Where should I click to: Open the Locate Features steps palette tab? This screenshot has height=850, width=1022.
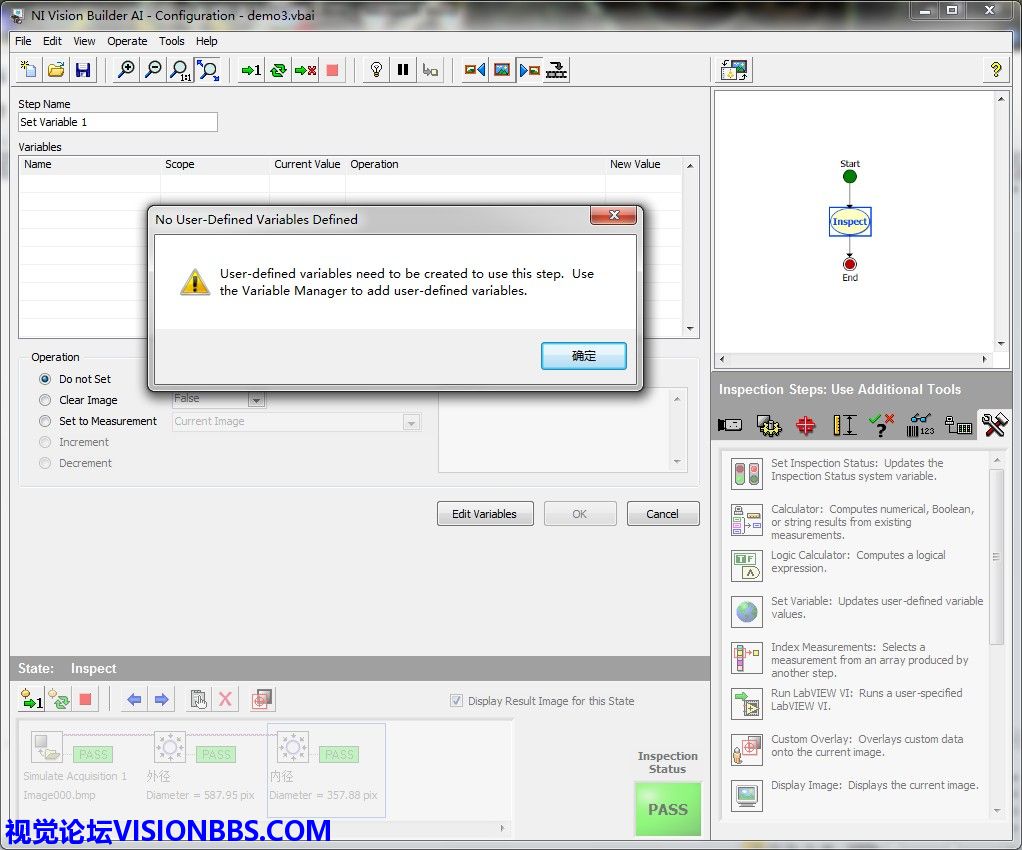tap(806, 425)
